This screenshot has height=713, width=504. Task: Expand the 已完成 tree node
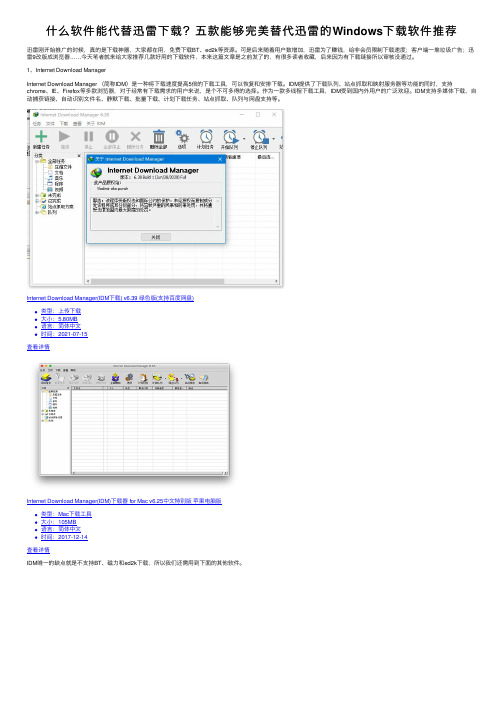pos(36,201)
